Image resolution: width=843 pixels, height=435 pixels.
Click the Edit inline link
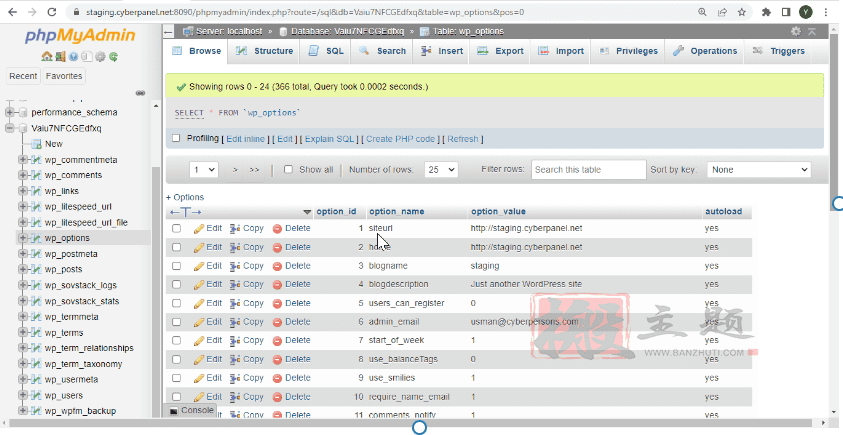point(245,139)
